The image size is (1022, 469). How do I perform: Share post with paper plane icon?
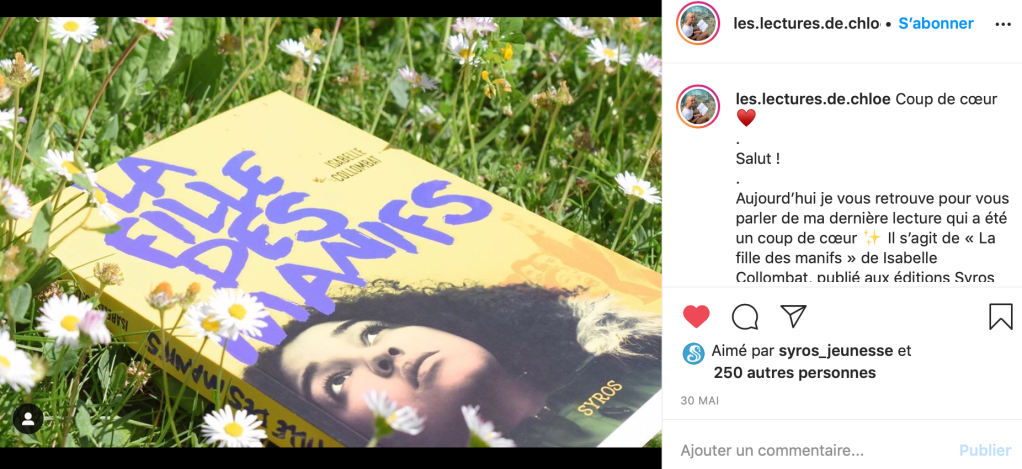pyautogui.click(x=793, y=316)
